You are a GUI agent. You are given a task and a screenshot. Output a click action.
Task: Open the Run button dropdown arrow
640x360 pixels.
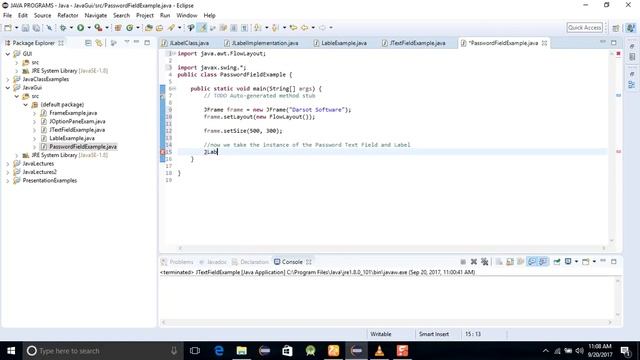89,28
